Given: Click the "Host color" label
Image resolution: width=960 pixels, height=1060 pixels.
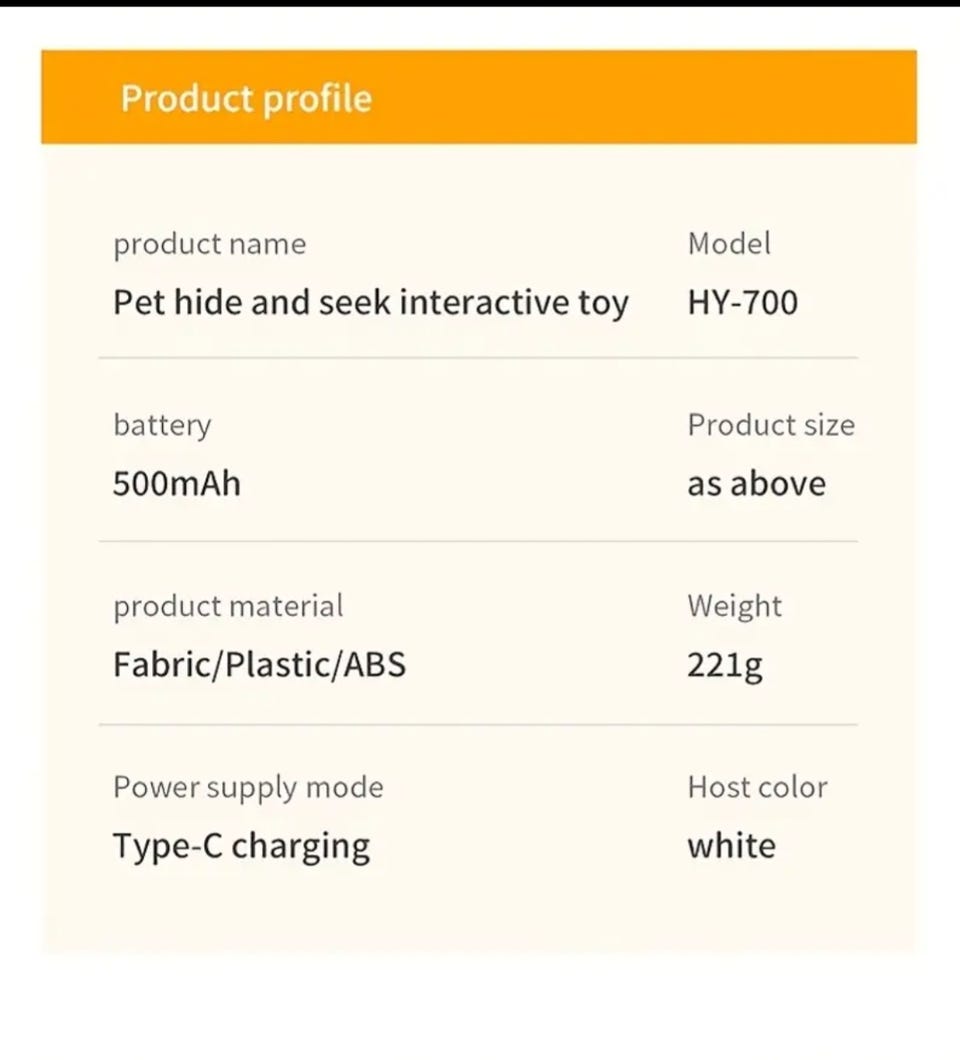Looking at the screenshot, I should point(757,787).
